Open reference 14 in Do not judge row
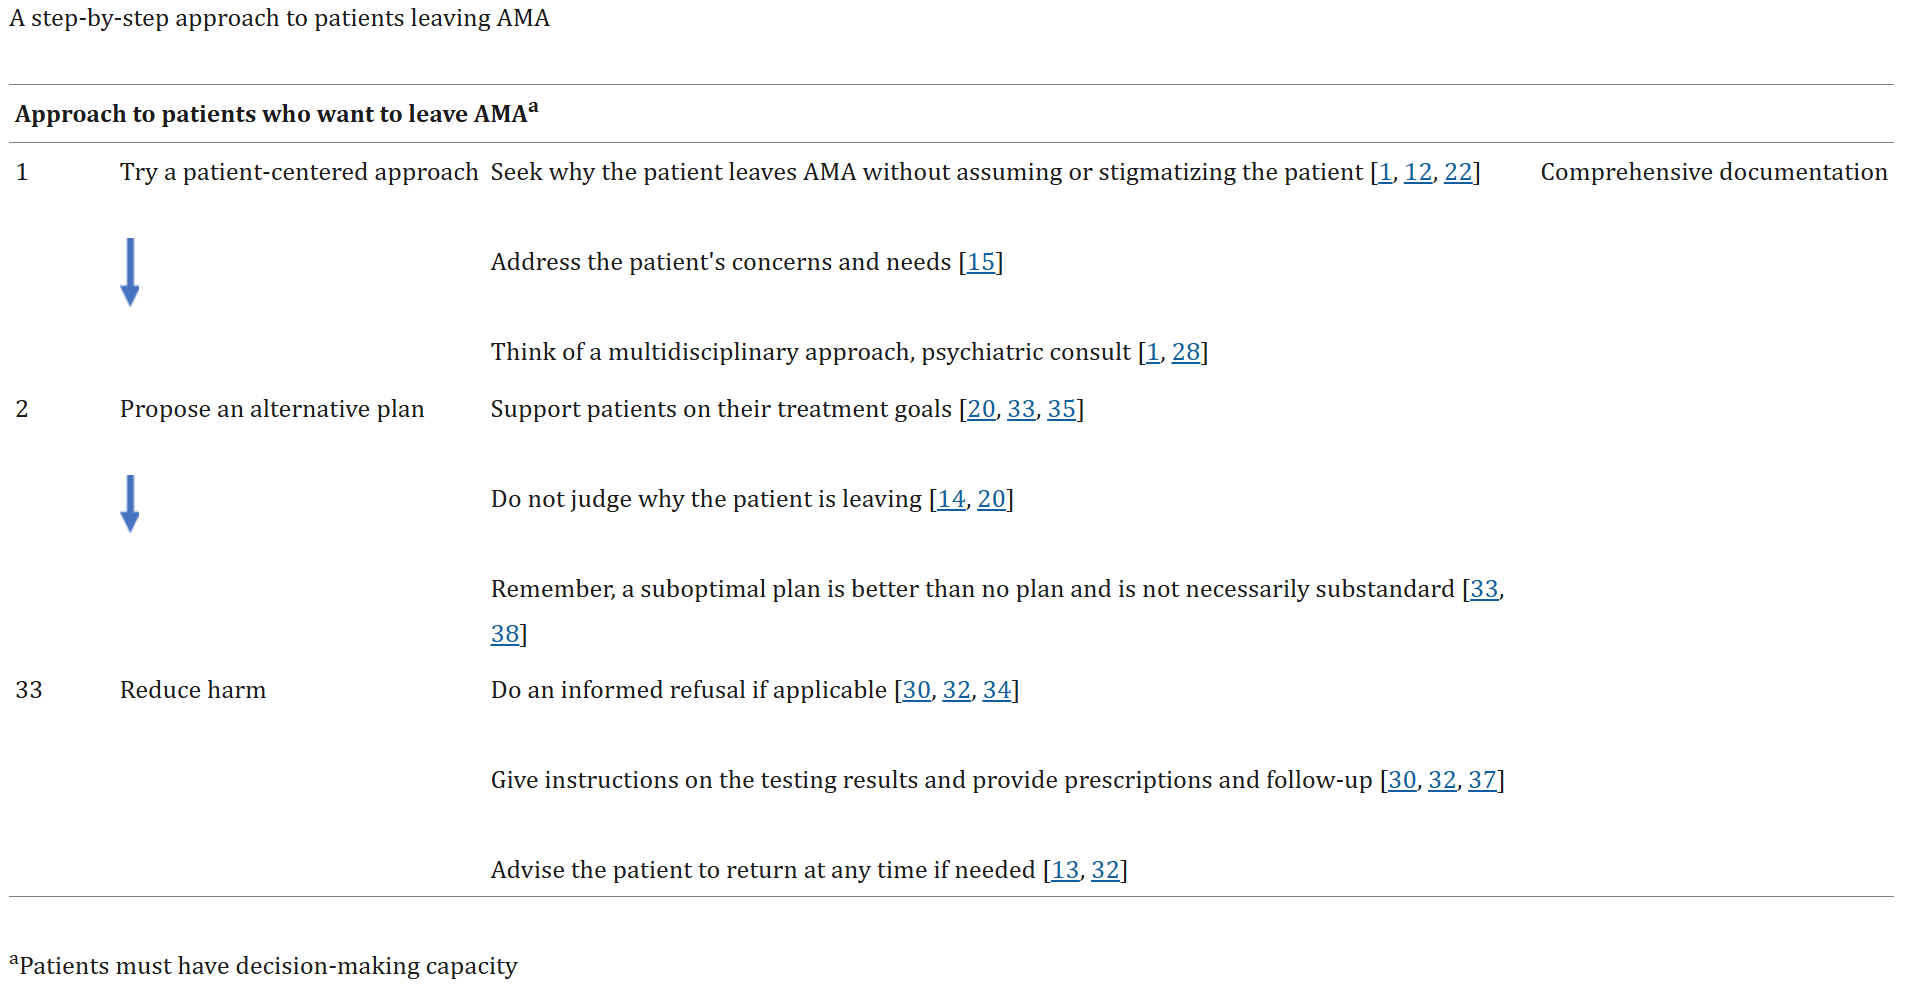Screen dimensions: 1908x994 click(951, 499)
